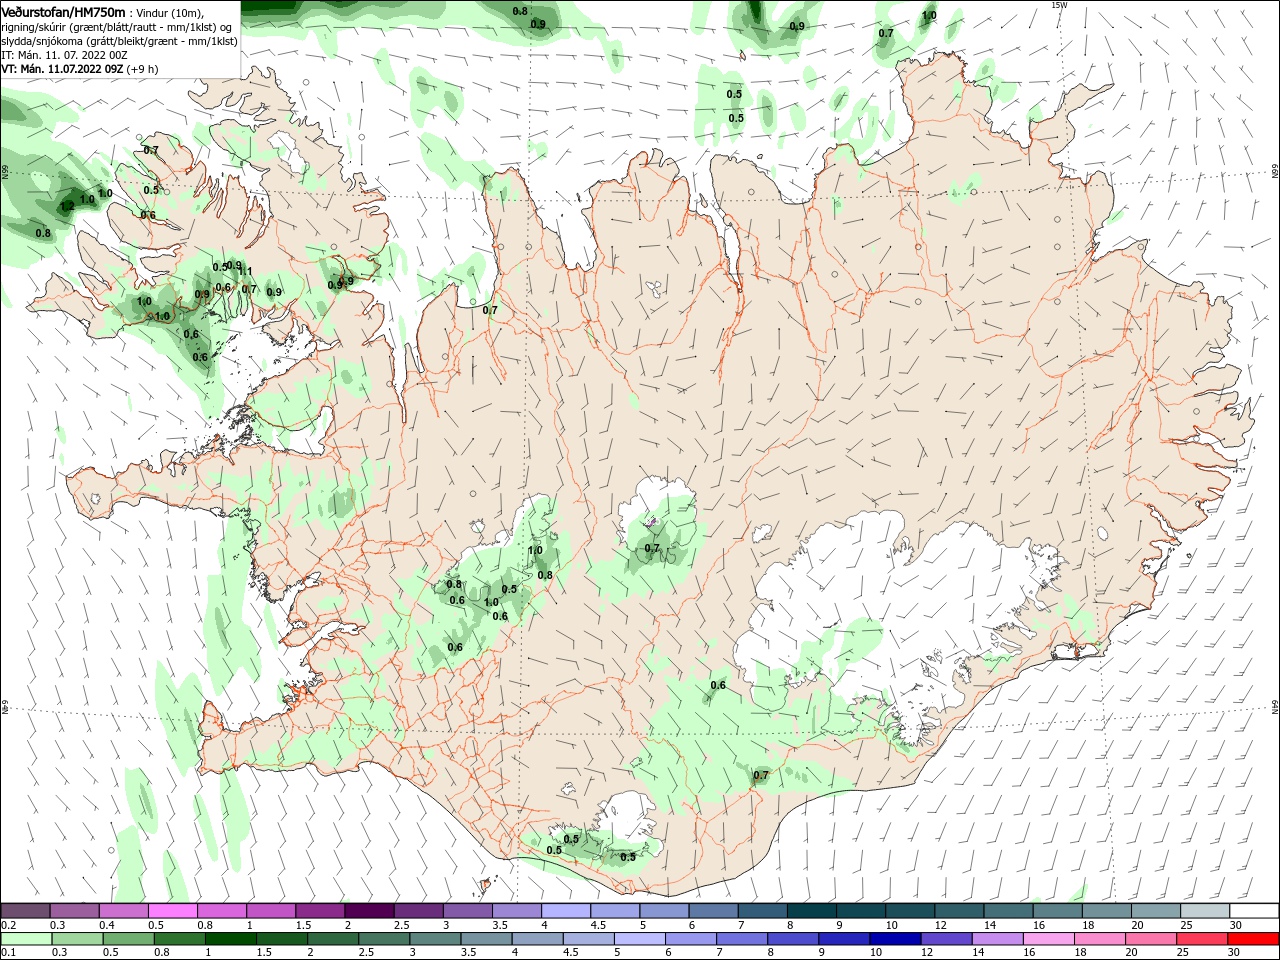Select the lower-row blue swatch labeled 8
The width and height of the screenshot is (1280, 960).
[x=793, y=939]
